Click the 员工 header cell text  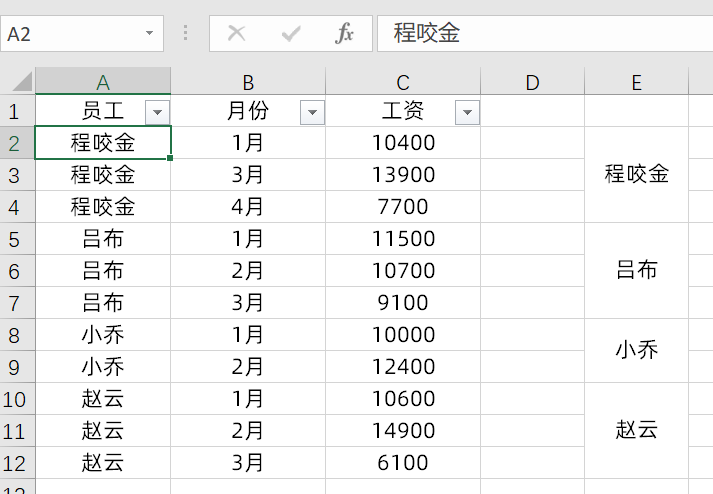103,111
